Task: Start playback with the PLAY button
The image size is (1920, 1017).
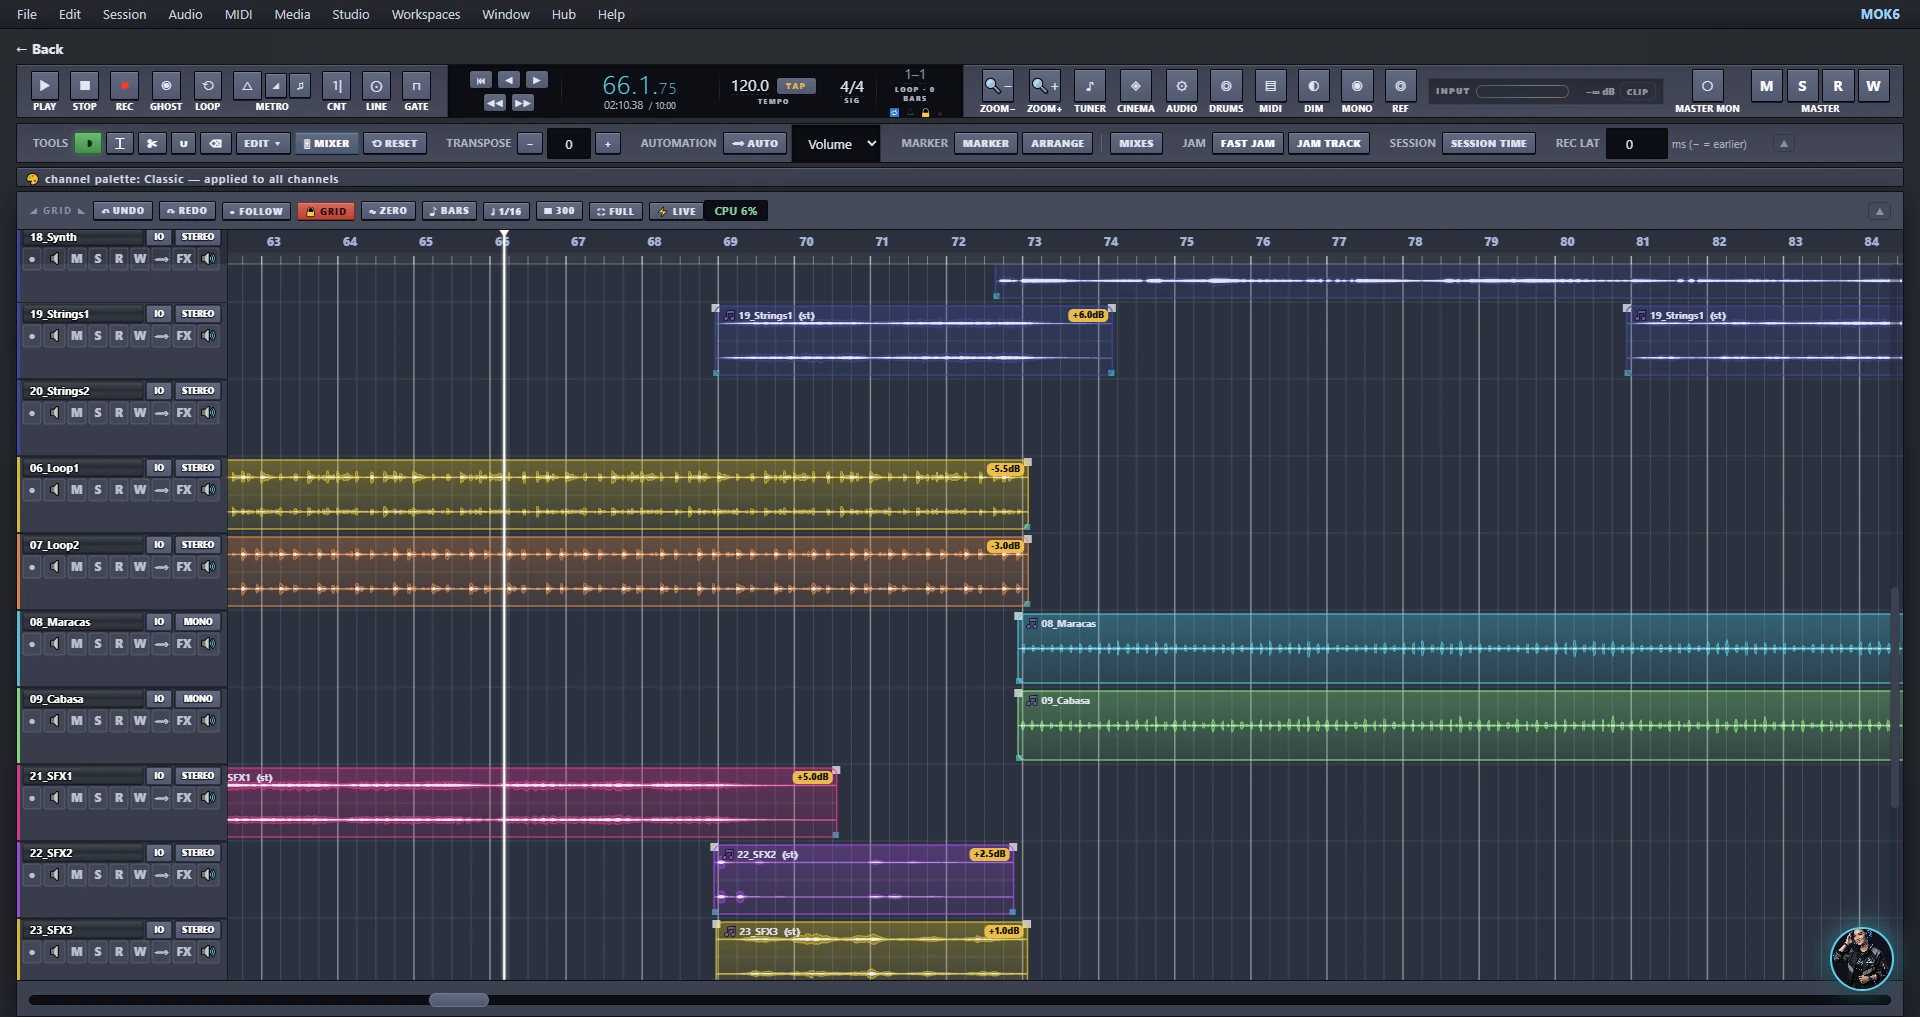Action: [x=44, y=86]
